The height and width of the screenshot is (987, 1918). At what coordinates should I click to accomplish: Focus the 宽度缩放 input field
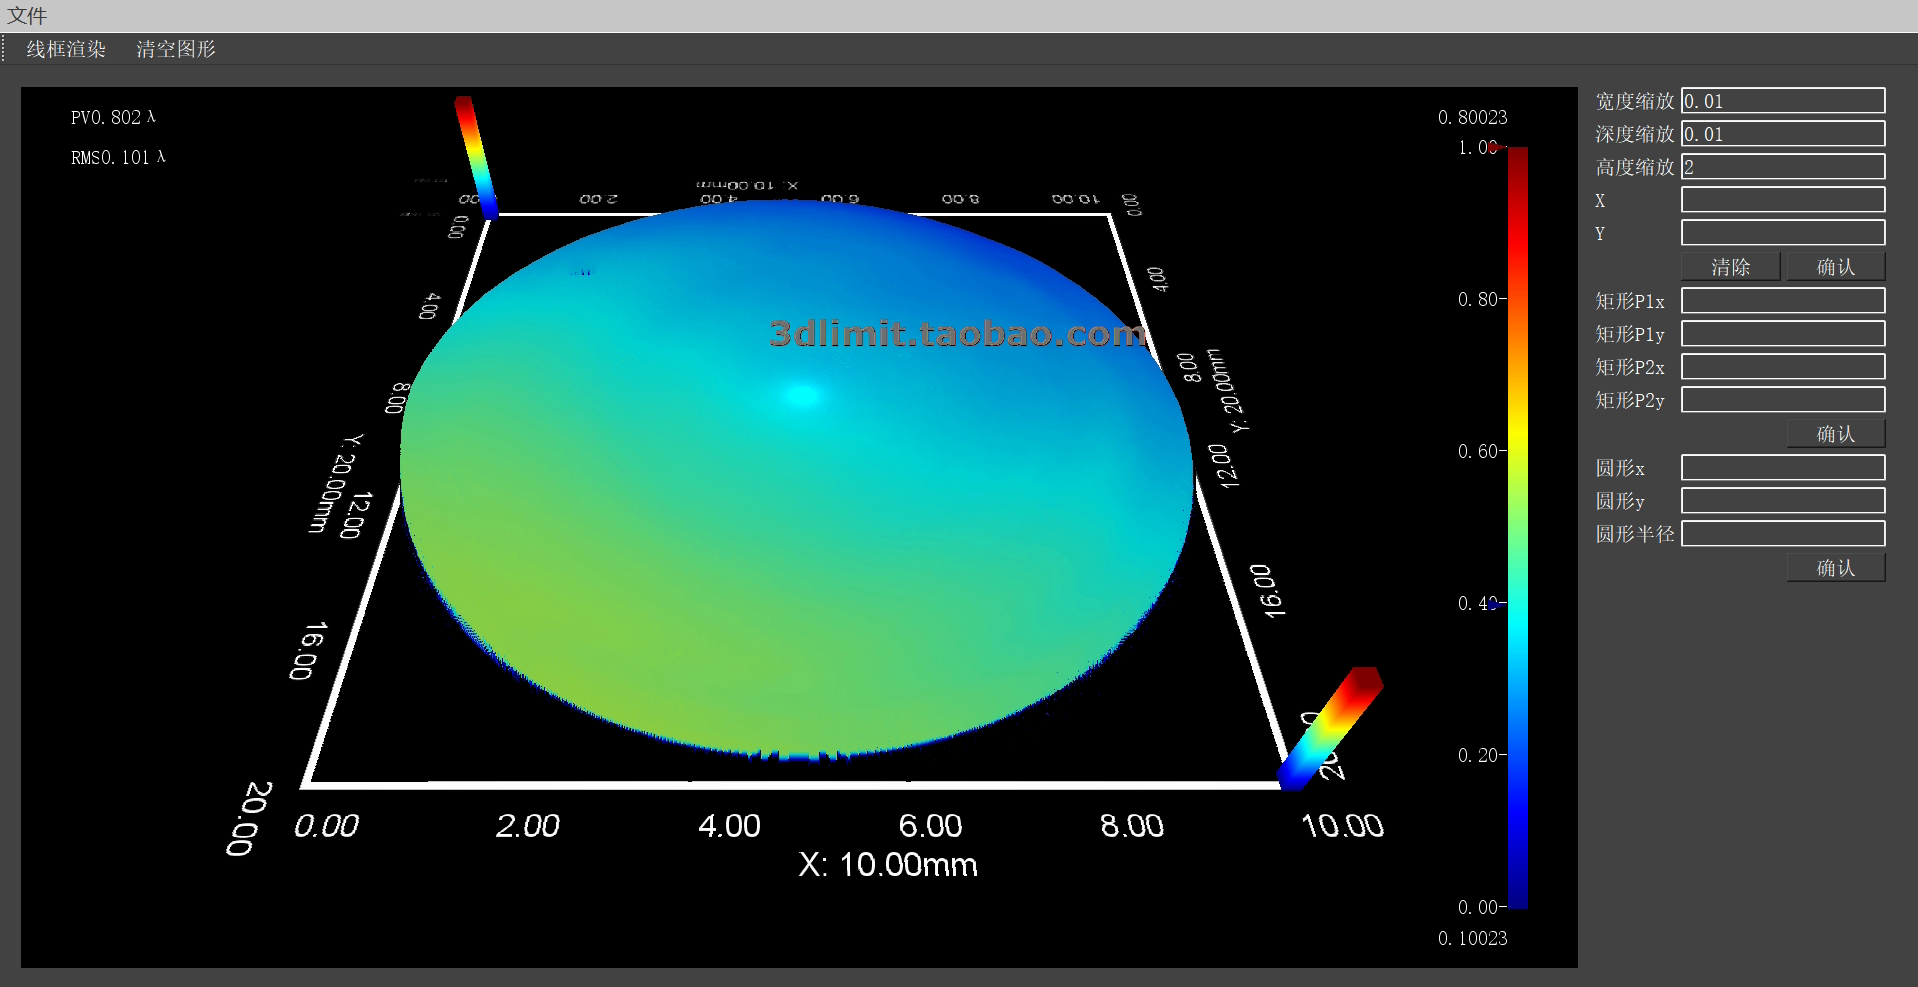tap(1783, 101)
